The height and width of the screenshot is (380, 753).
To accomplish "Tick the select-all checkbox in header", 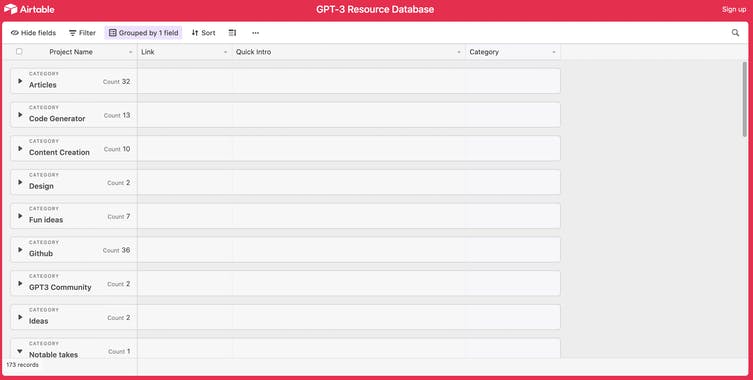I will [x=19, y=51].
